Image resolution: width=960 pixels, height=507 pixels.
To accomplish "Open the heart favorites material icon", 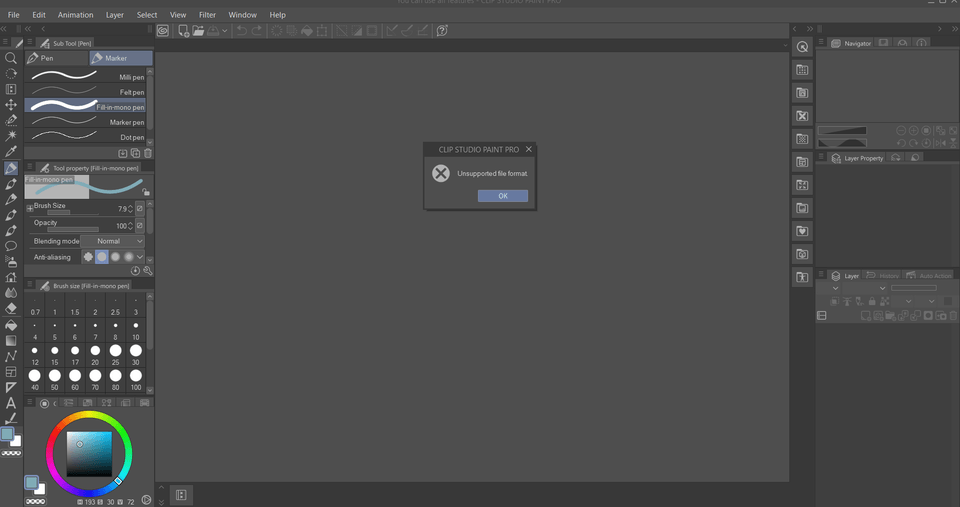I will click(x=802, y=231).
